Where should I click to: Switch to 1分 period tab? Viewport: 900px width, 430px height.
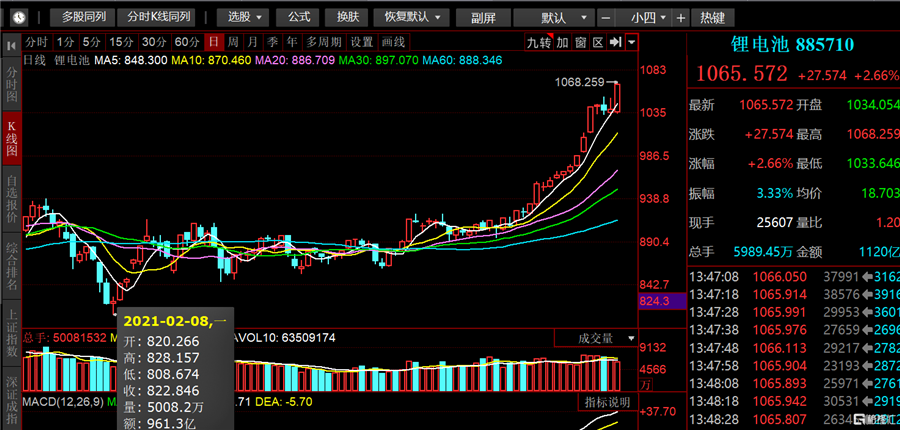(65, 42)
